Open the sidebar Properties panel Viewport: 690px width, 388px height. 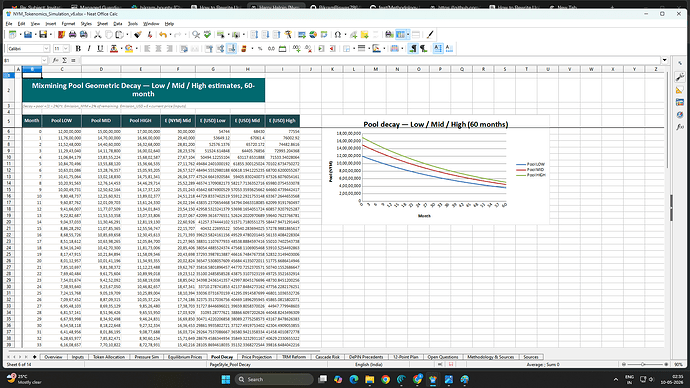(680, 77)
